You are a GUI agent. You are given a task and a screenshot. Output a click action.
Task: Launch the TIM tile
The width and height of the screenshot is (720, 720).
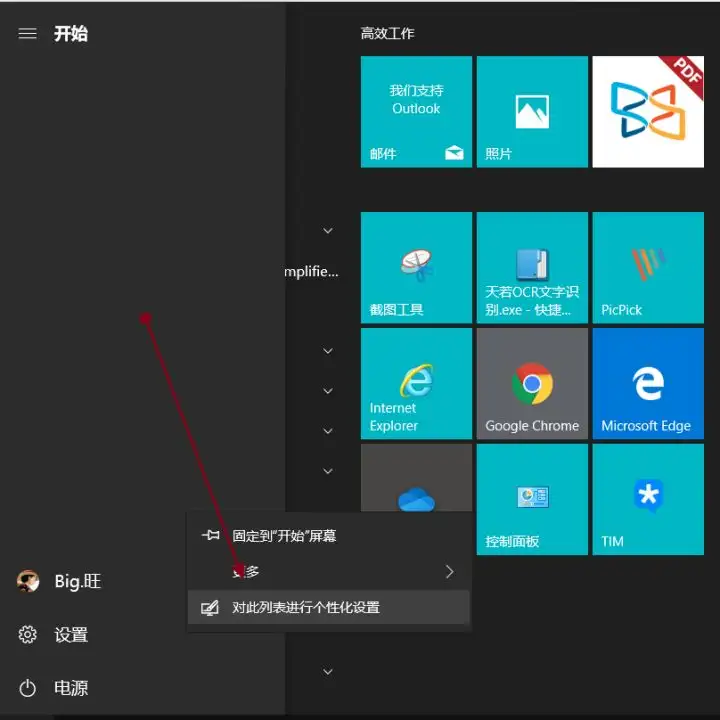pos(648,499)
